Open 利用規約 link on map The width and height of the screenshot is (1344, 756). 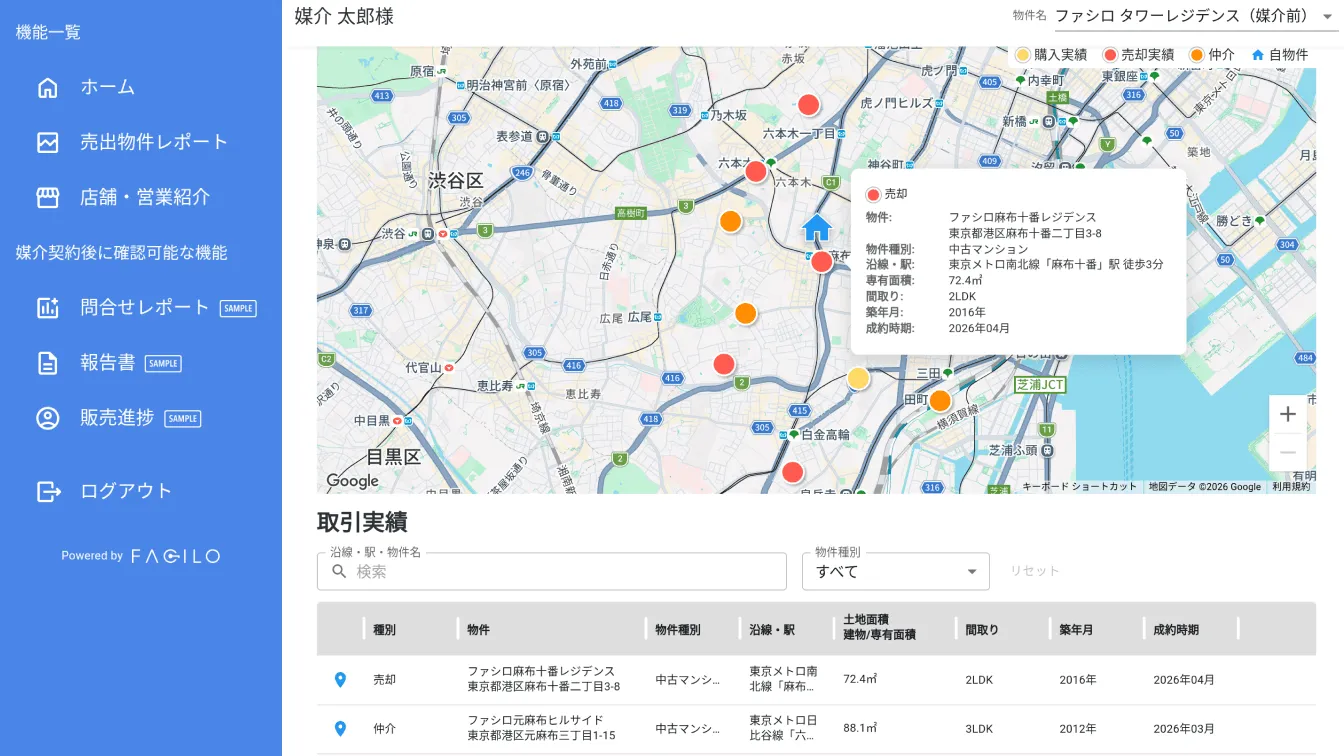[1291, 487]
